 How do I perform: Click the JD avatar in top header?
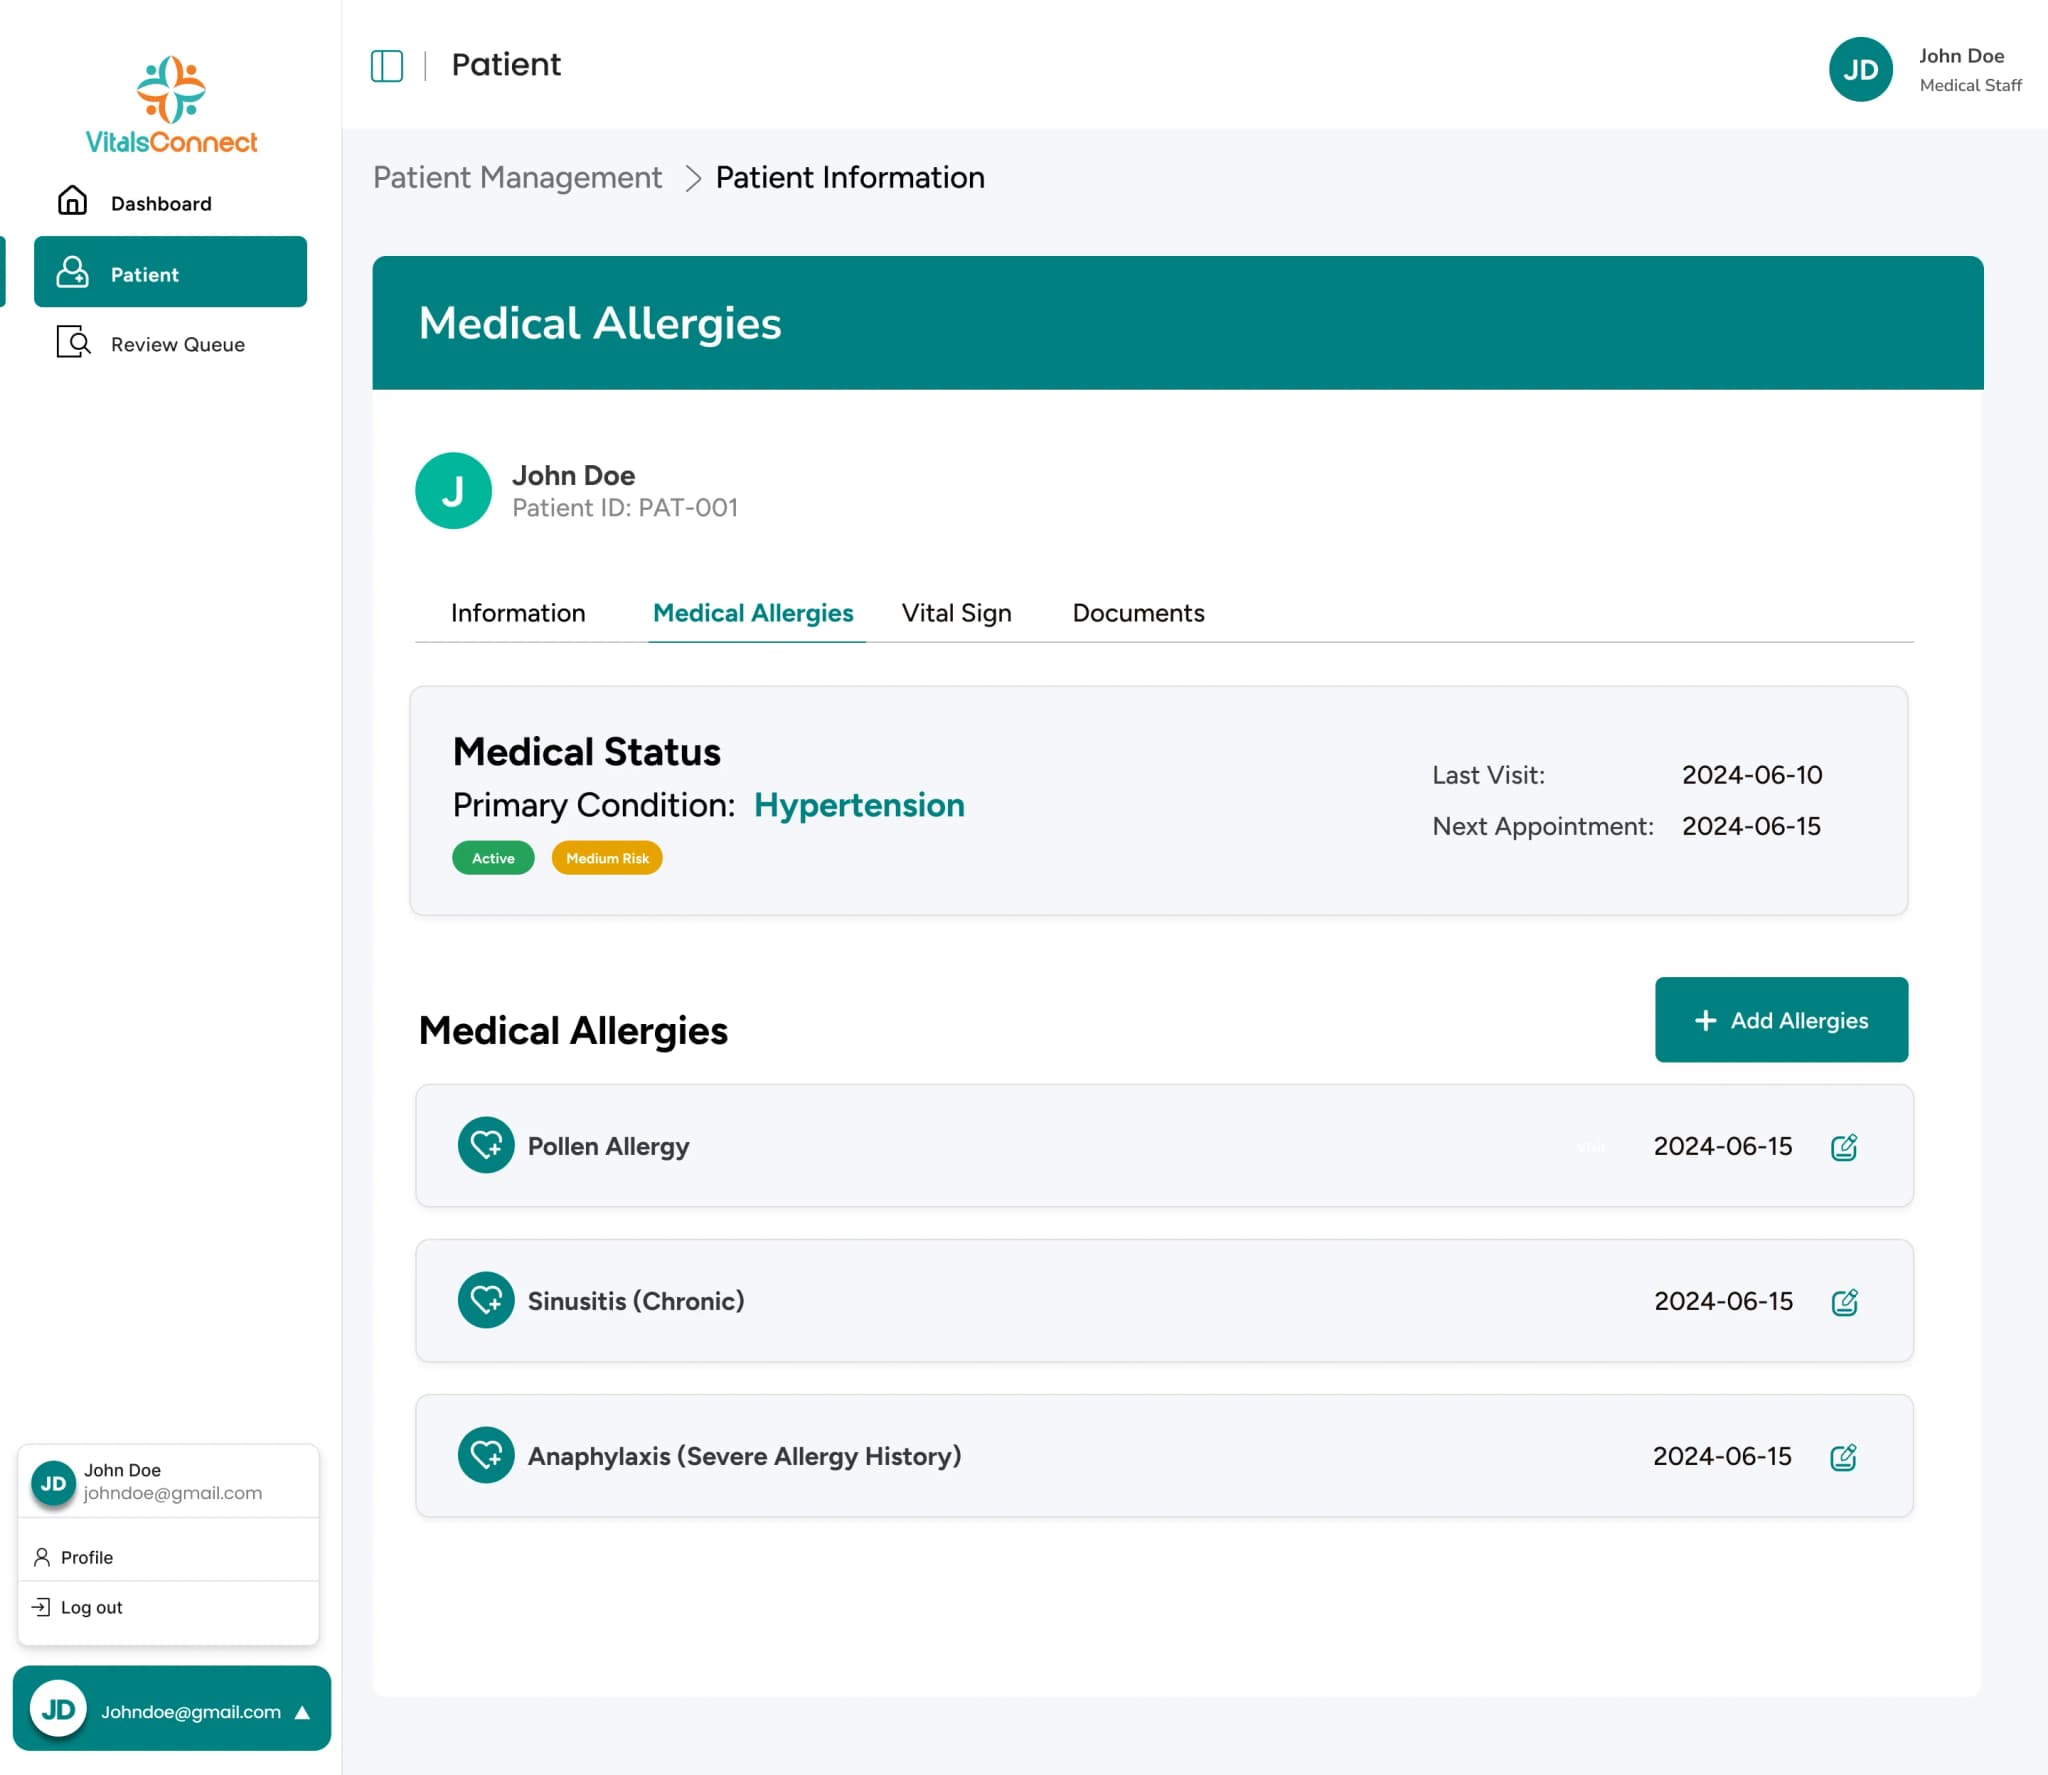pos(1860,69)
